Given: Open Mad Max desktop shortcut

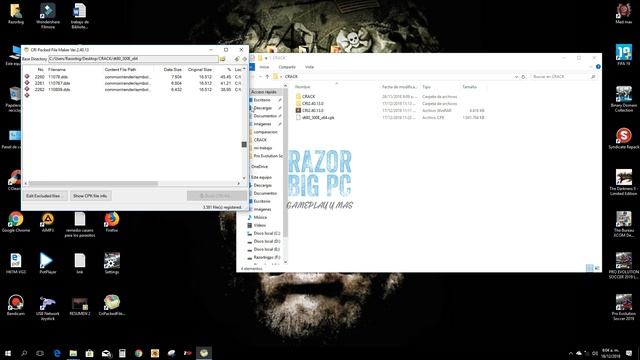Looking at the screenshot, I should pos(624,13).
